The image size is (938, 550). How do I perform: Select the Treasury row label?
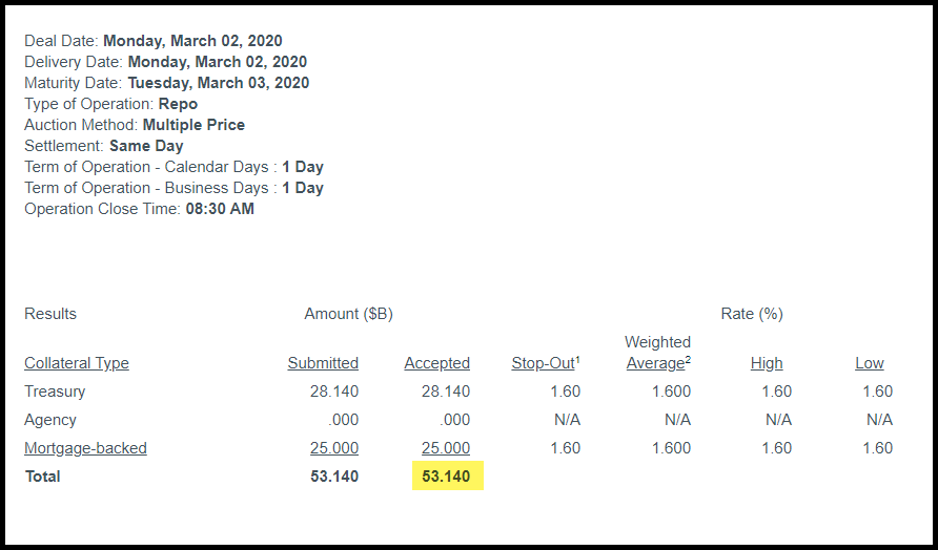(x=55, y=391)
